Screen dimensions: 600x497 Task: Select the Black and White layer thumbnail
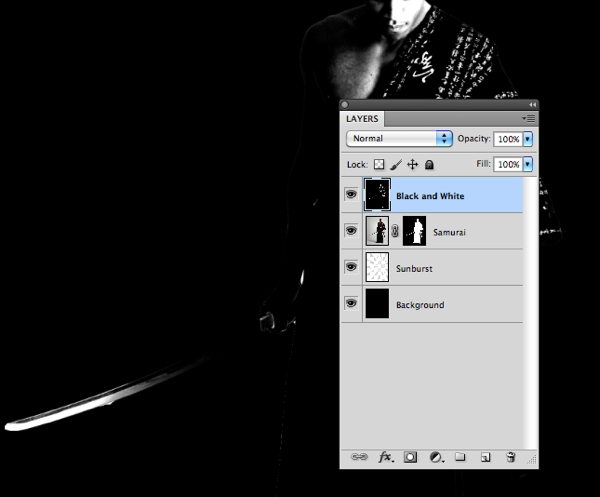click(377, 195)
